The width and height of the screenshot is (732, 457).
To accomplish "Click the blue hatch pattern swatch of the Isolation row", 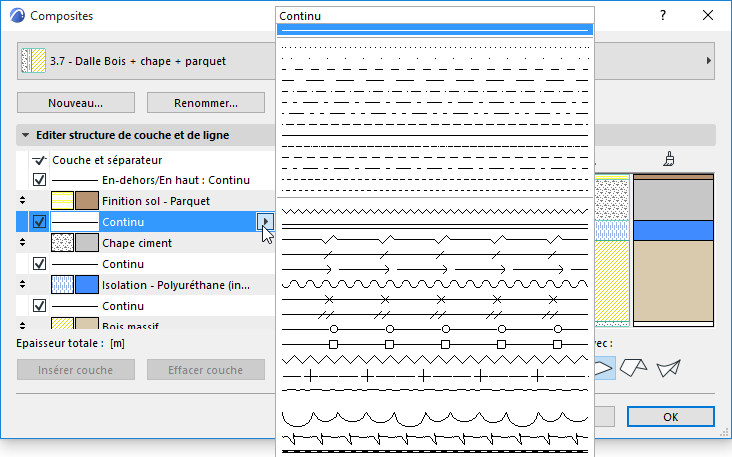I will pos(62,285).
